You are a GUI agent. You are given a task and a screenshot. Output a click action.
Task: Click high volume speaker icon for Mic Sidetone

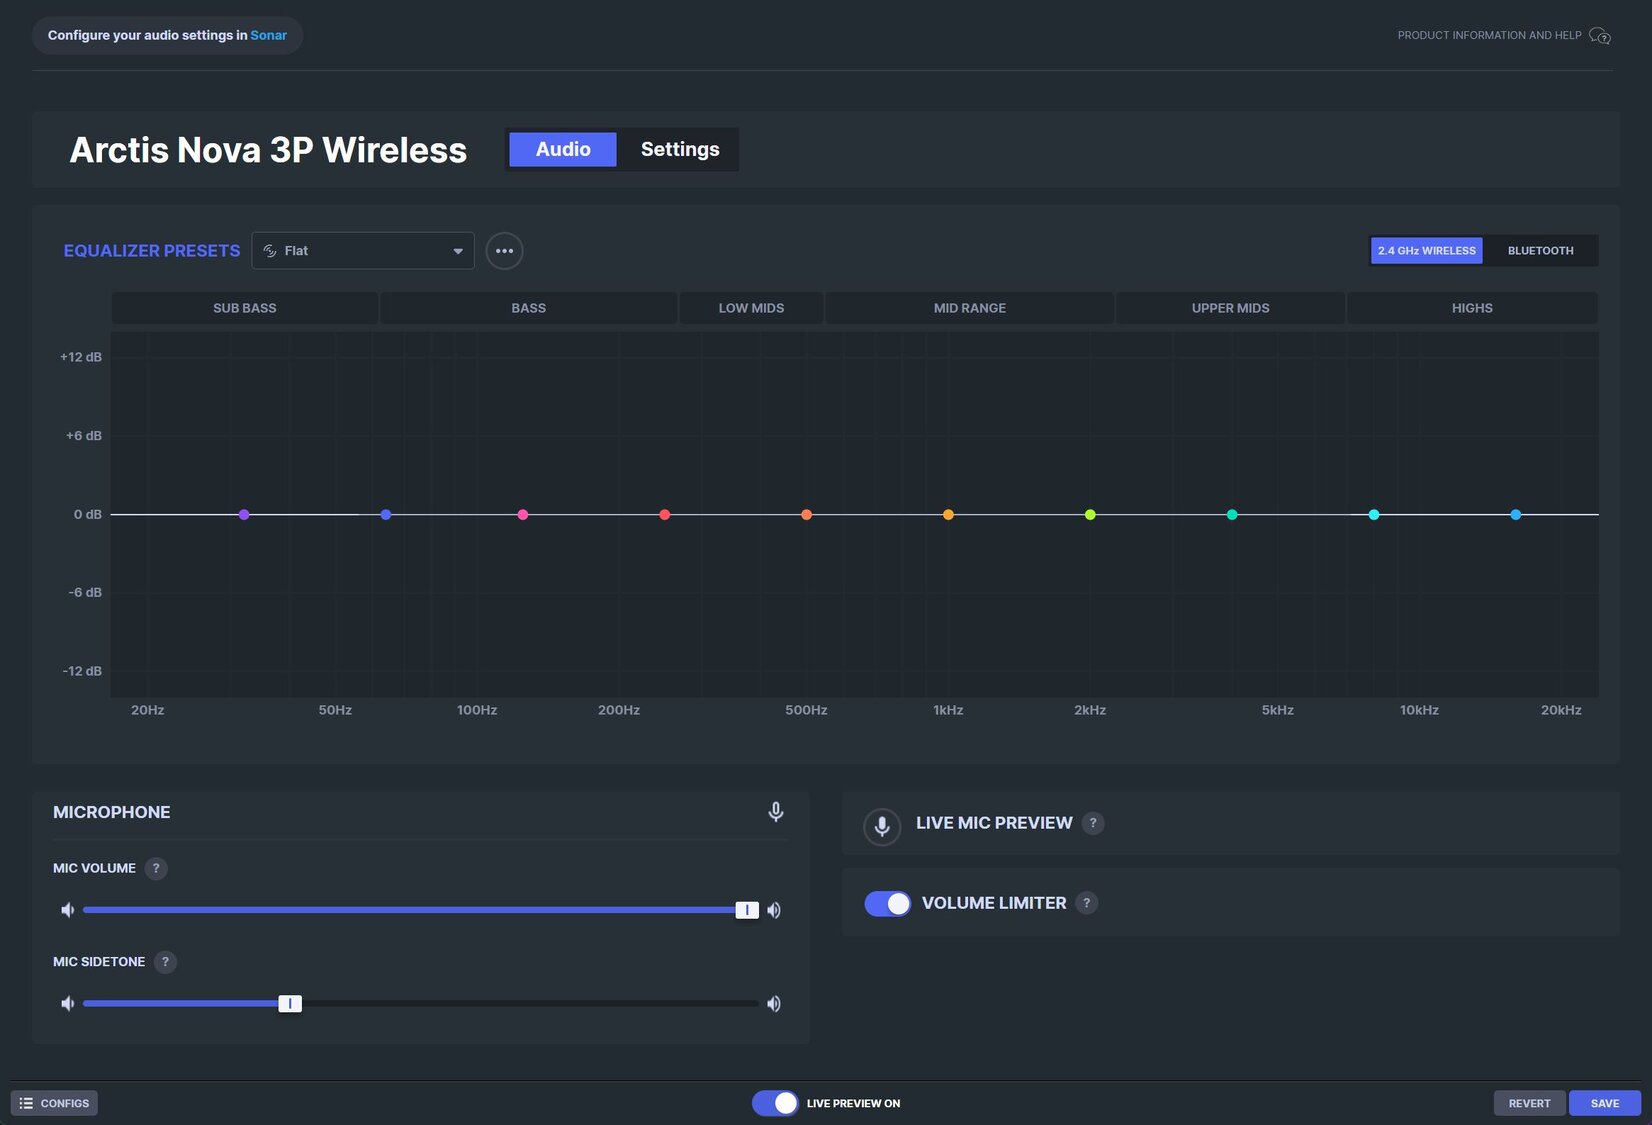point(774,1004)
